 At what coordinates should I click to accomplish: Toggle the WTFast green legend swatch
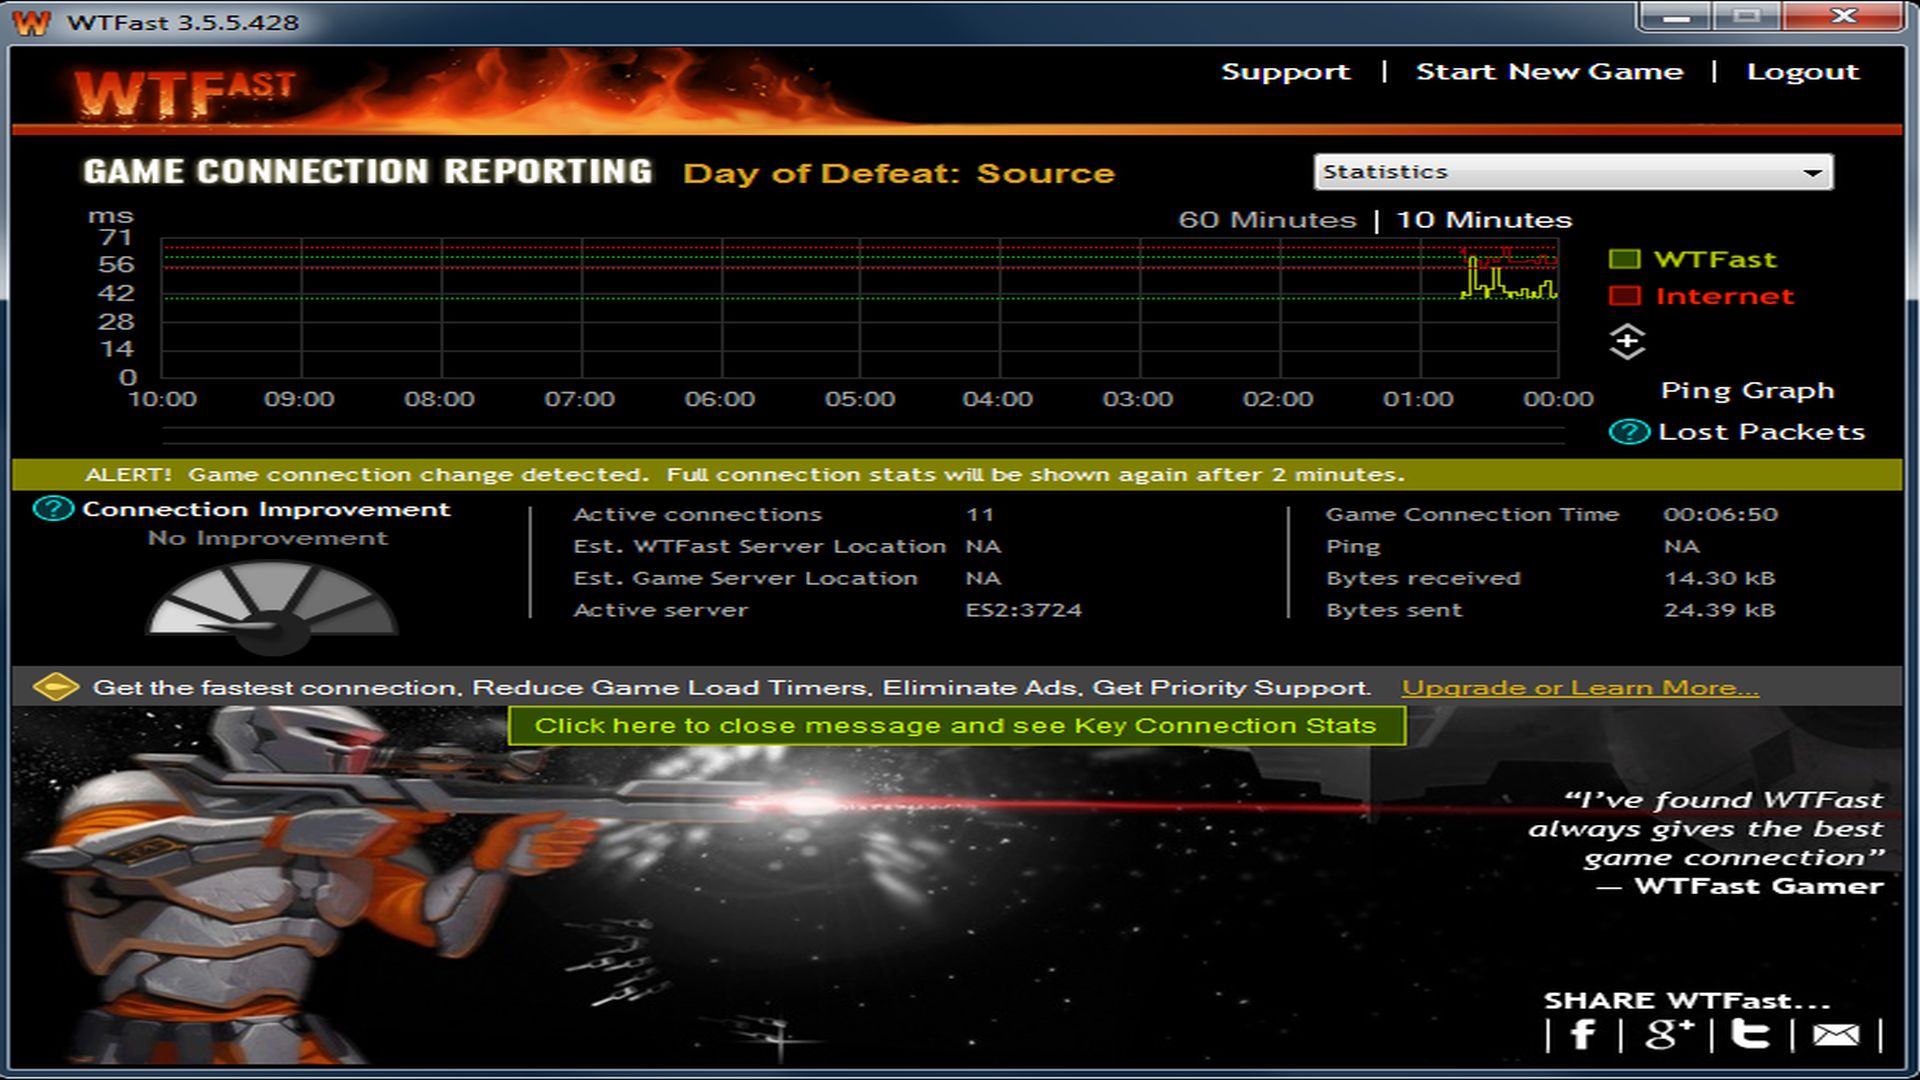1625,259
